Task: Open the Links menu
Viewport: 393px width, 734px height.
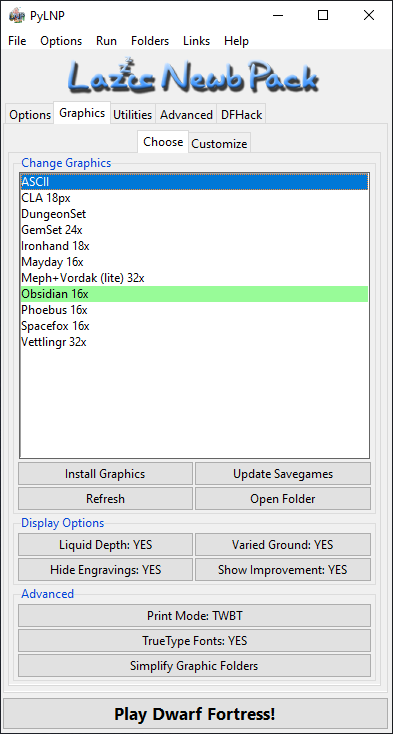Action: [196, 41]
